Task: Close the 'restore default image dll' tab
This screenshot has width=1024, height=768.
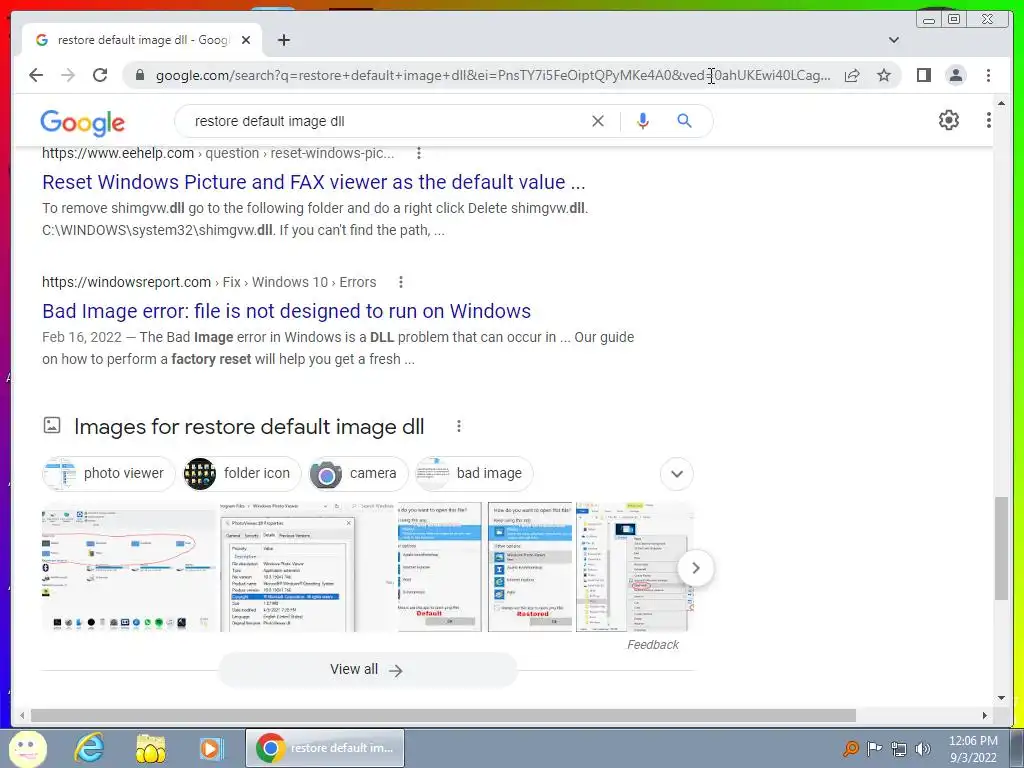Action: point(246,40)
